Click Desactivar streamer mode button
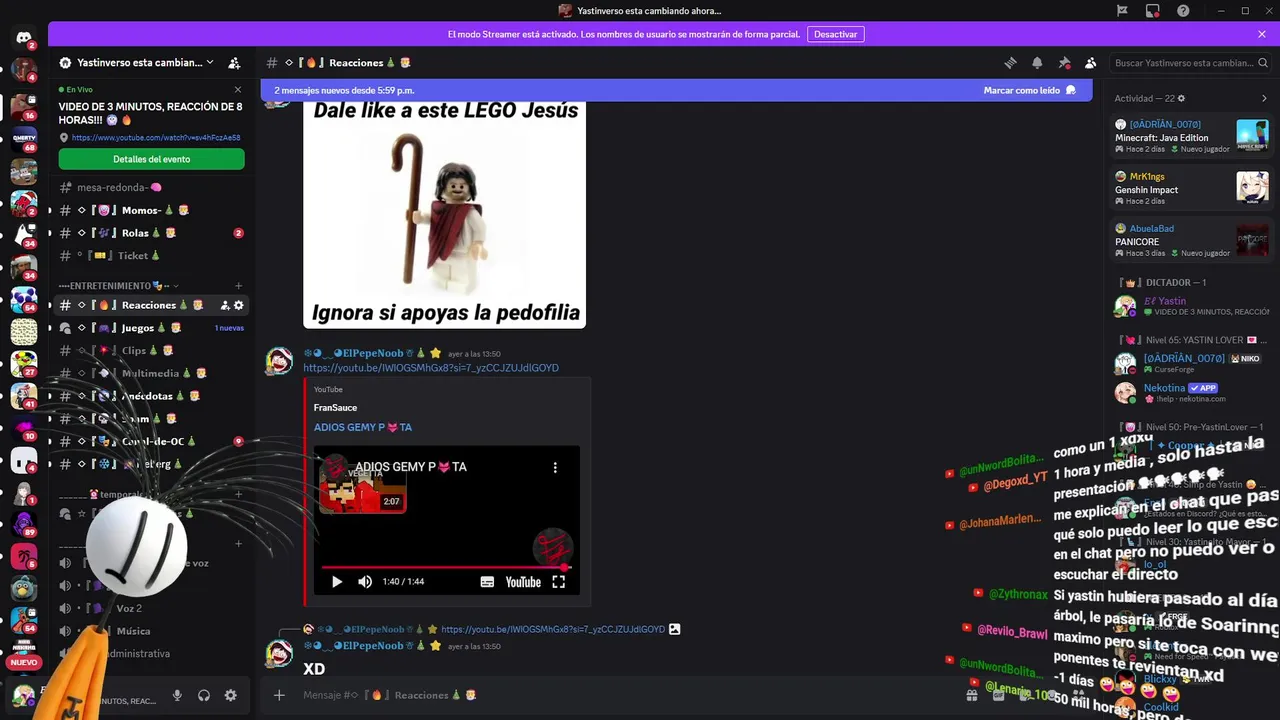 (835, 34)
